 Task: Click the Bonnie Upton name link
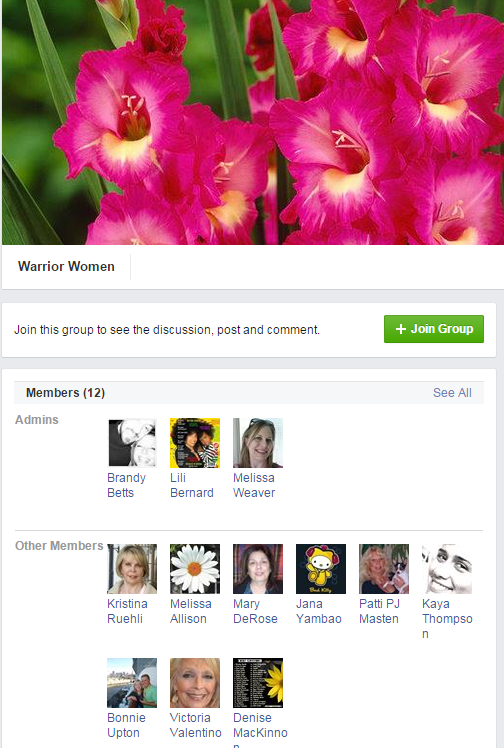(126, 725)
